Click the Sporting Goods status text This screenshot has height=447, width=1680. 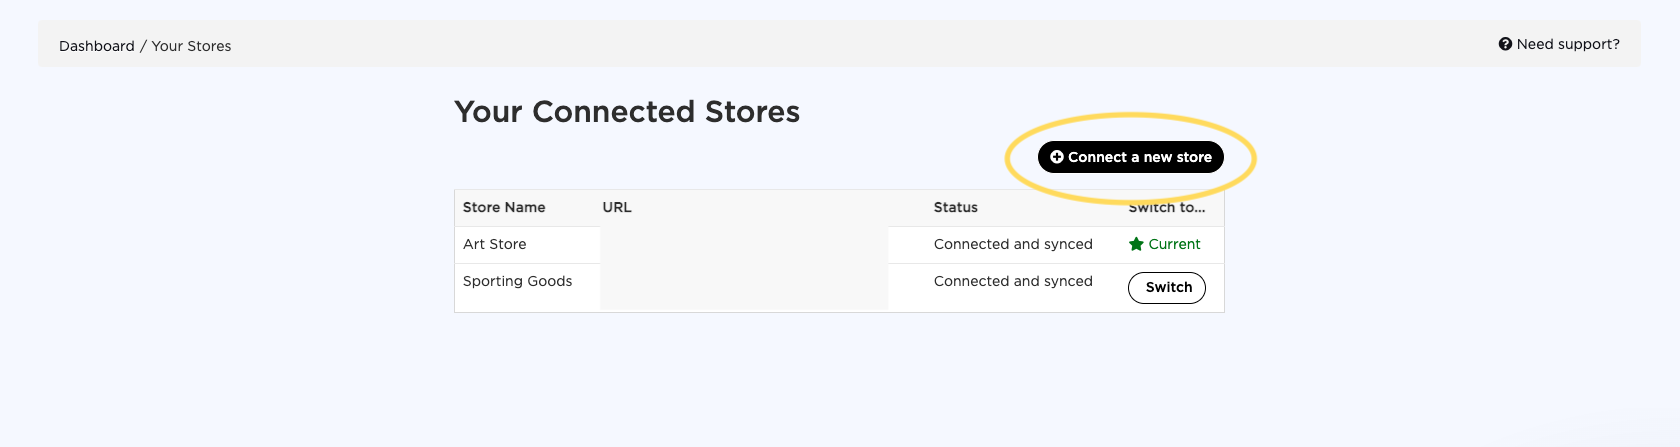click(1013, 281)
